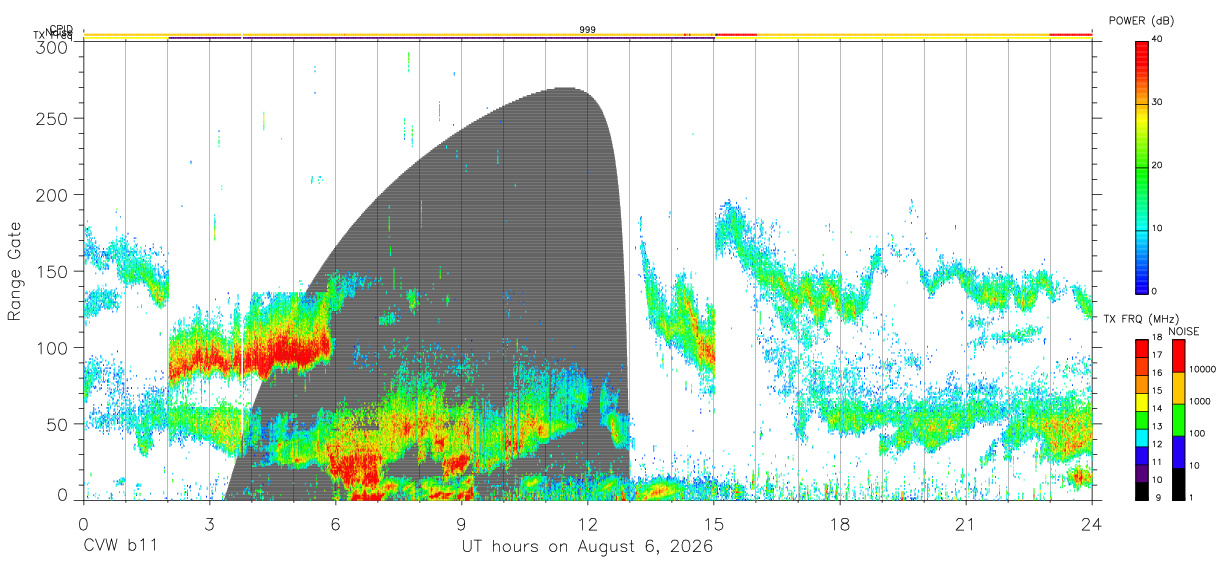Click the green segment of the NOISE color bar
Image resolution: width=1228 pixels, height=567 pixels.
pyautogui.click(x=1178, y=420)
